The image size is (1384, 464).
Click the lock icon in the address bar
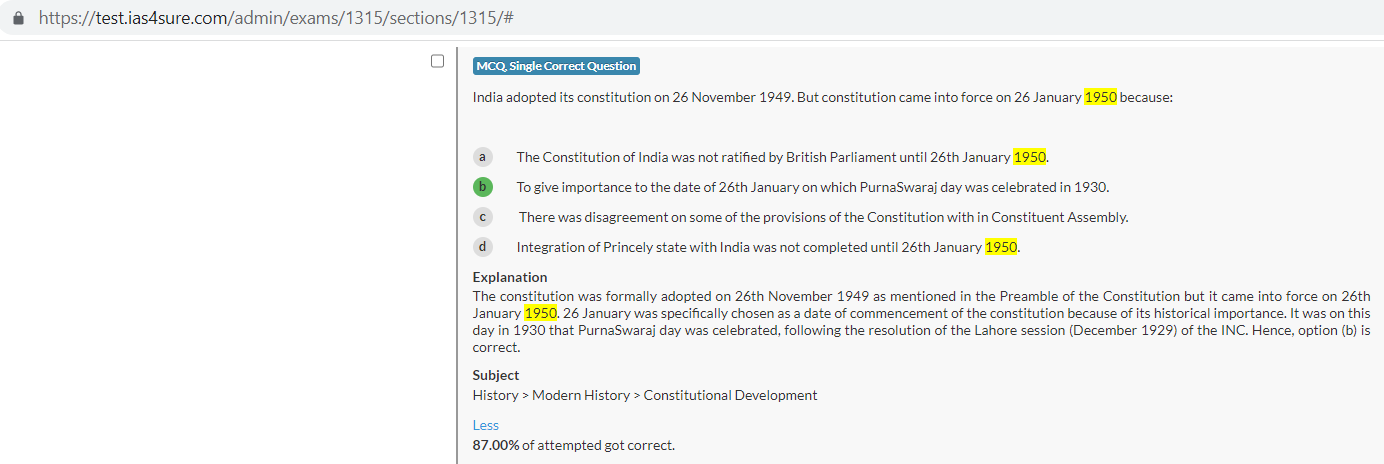point(18,19)
